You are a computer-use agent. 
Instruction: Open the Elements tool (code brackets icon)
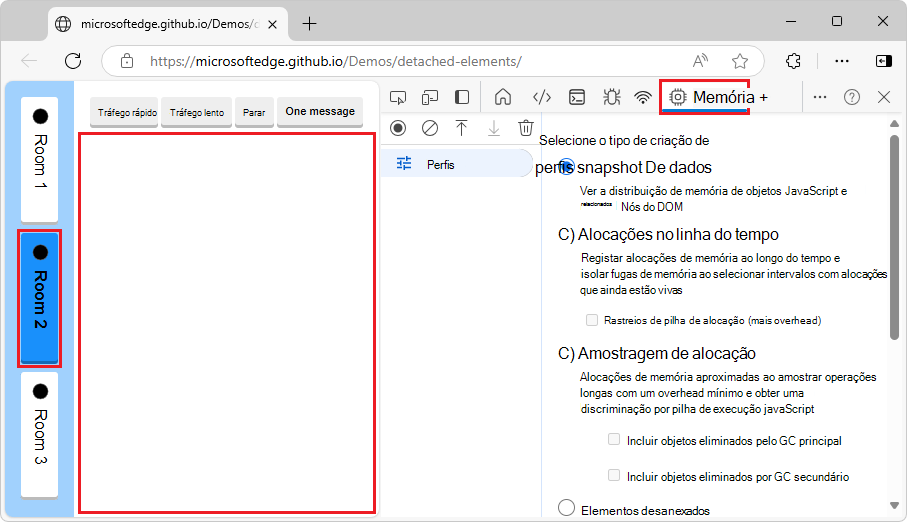coord(541,97)
